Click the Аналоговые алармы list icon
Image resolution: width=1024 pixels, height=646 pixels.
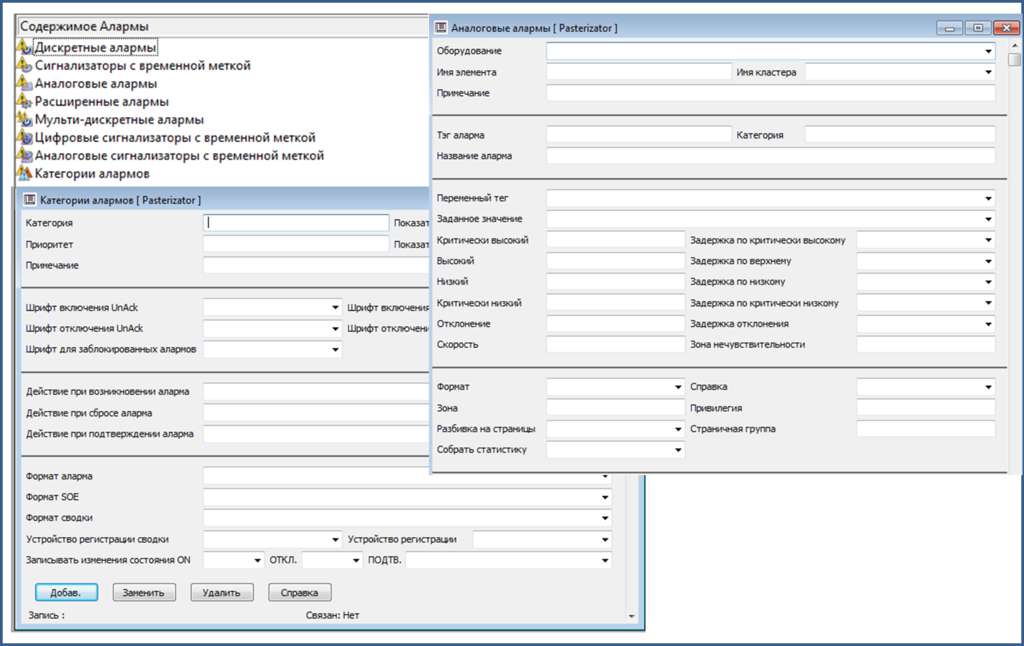[x=25, y=83]
